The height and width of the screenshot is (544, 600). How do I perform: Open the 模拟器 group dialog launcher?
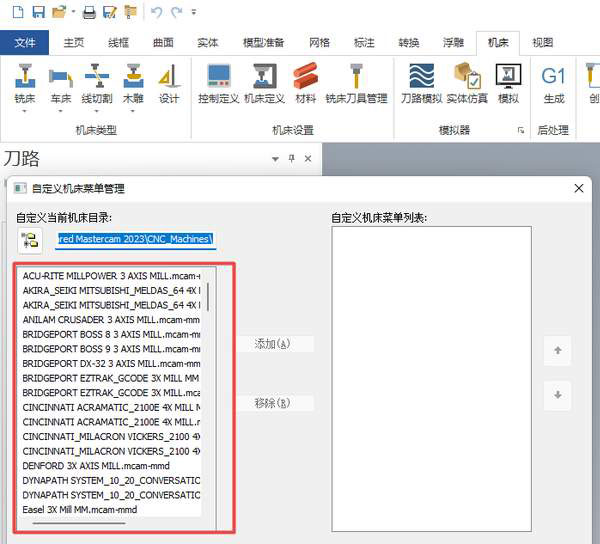point(521,130)
